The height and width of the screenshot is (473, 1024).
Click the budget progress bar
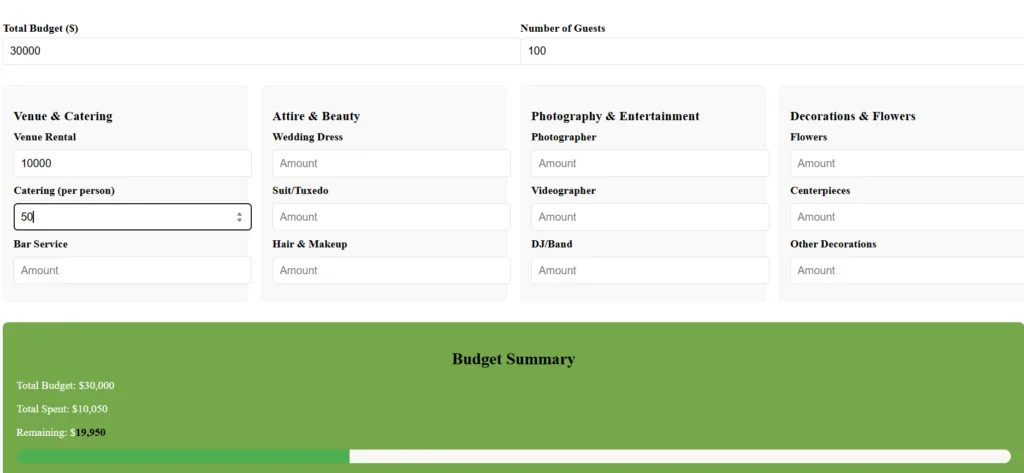(x=513, y=456)
